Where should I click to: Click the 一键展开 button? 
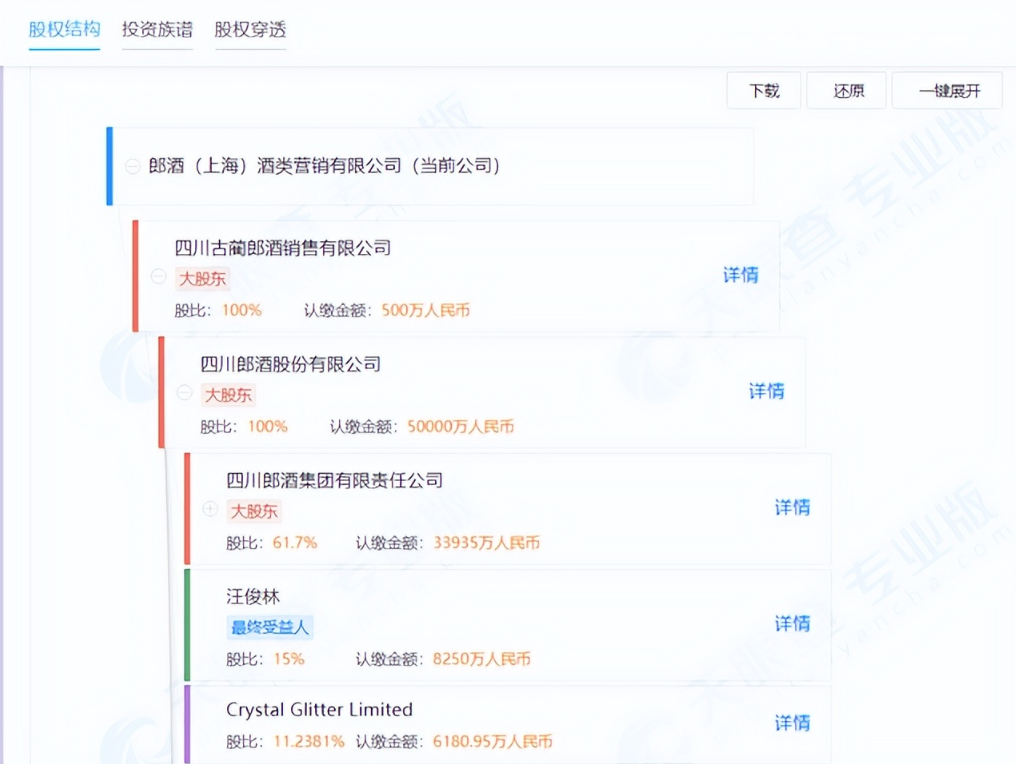[x=948, y=91]
